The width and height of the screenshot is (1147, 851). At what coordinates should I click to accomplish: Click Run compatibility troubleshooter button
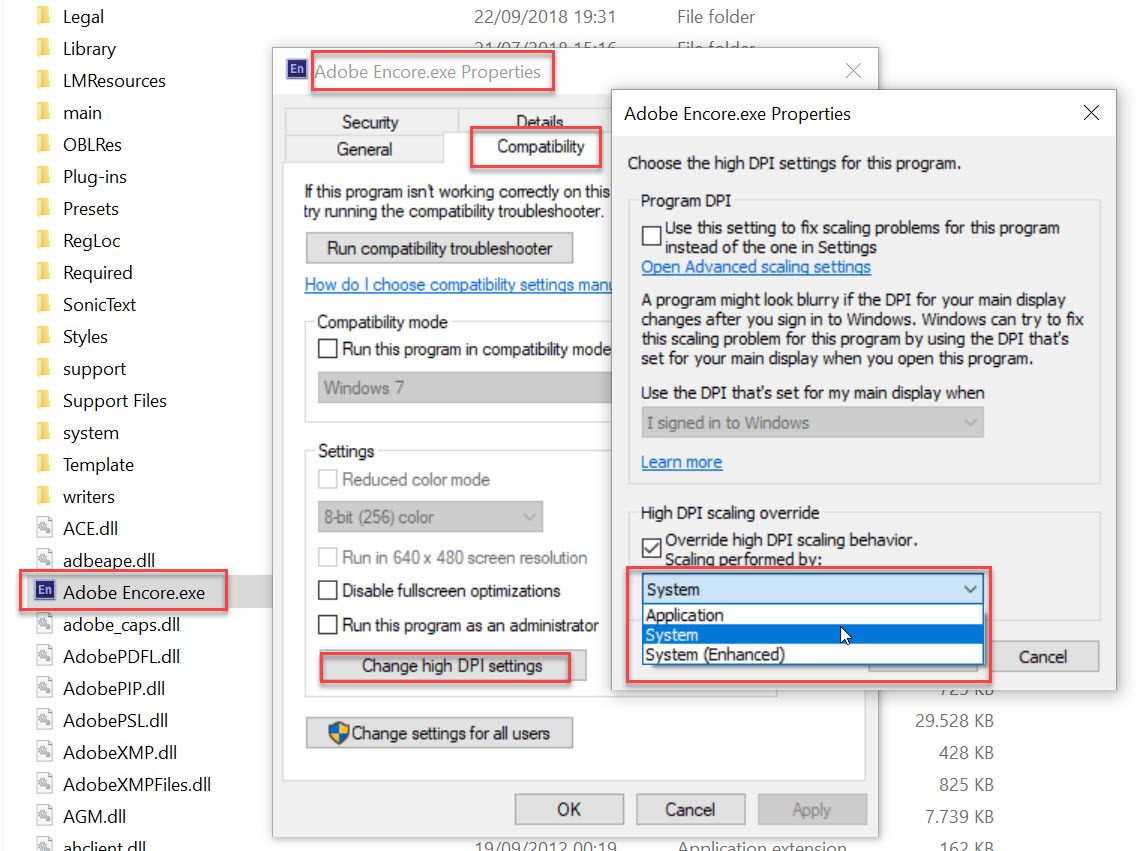[442, 248]
